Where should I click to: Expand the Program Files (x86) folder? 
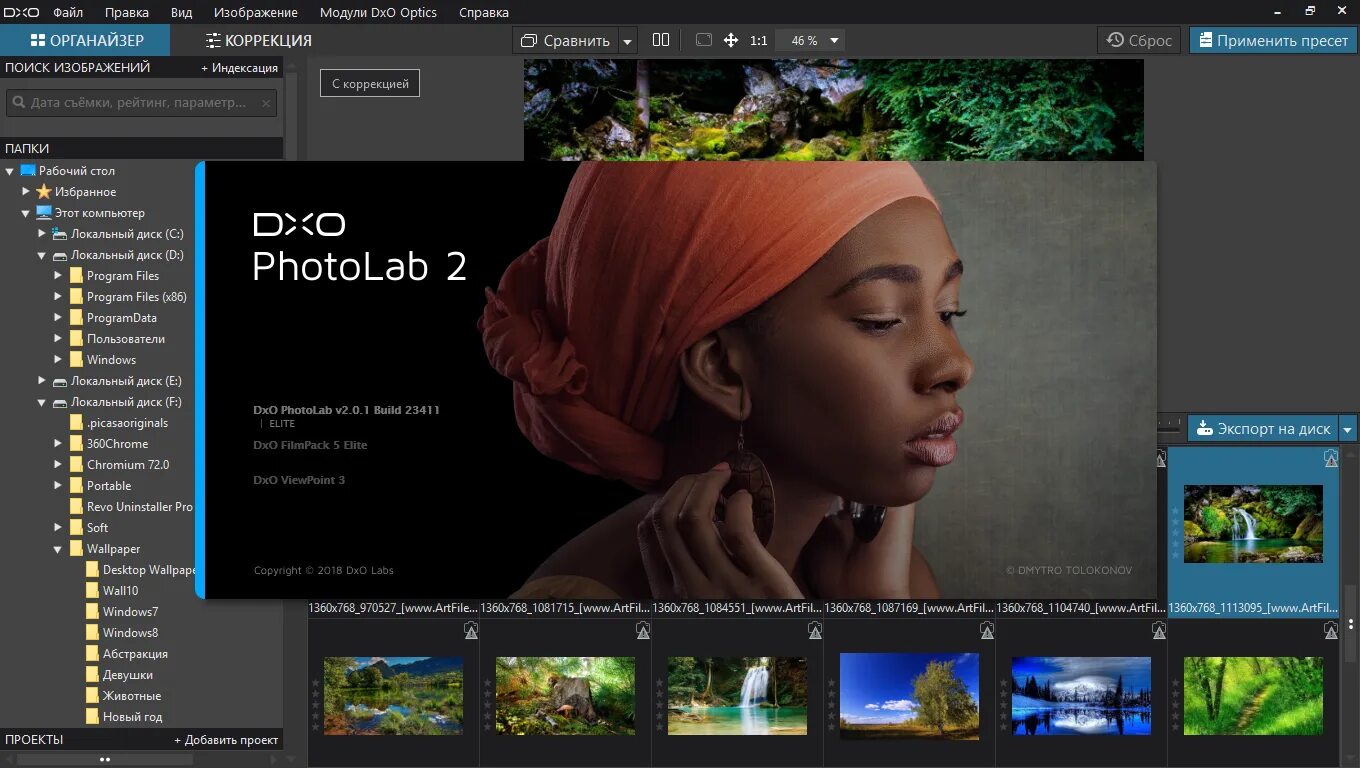coord(58,296)
